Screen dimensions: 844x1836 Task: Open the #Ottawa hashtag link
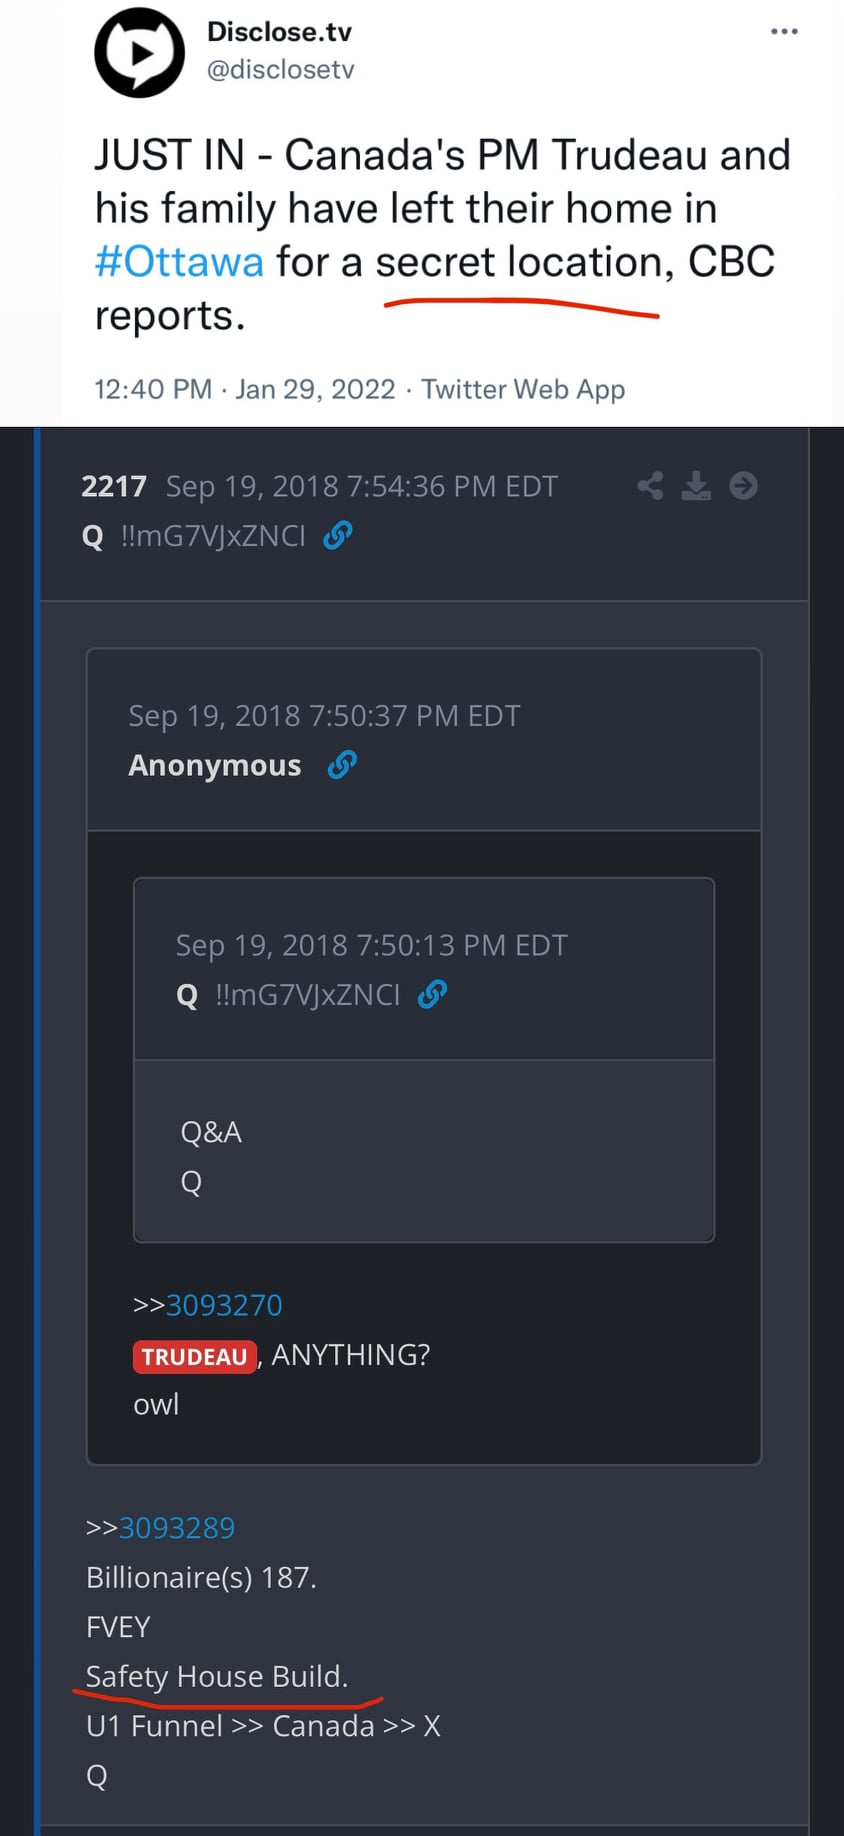(179, 262)
